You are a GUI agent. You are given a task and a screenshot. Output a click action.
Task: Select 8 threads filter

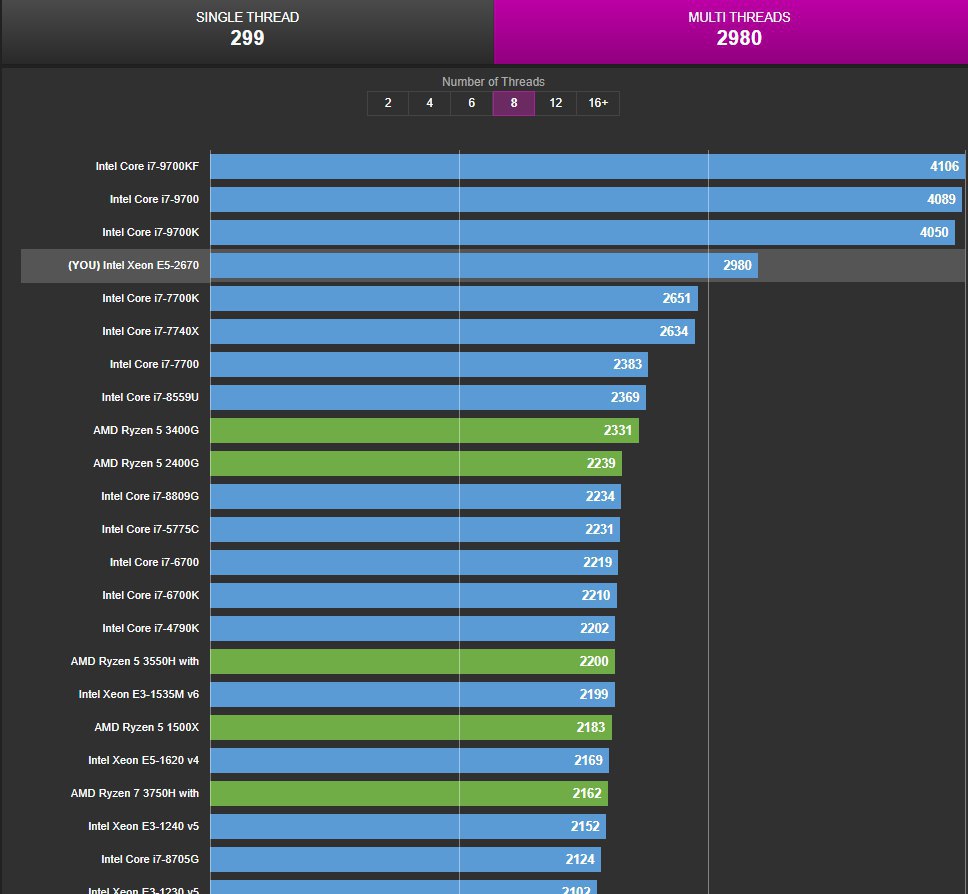[514, 103]
